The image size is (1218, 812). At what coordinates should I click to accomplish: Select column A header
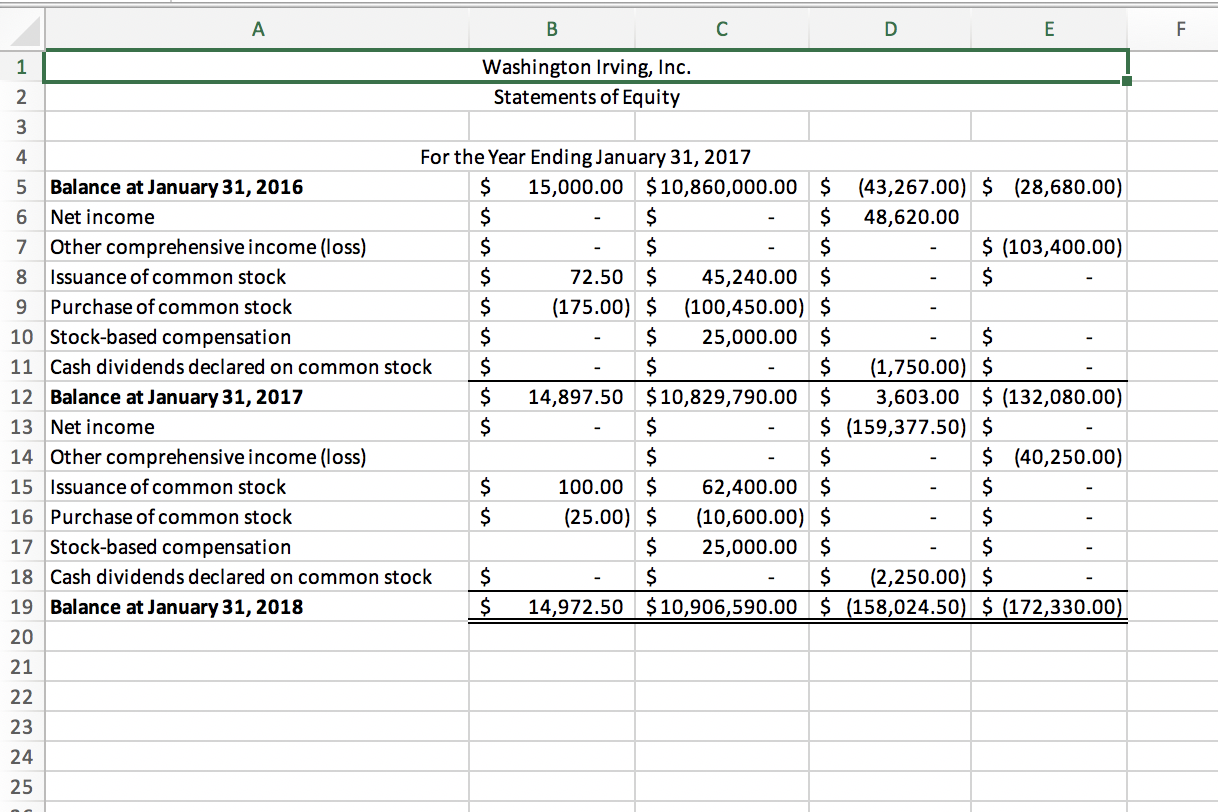coord(258,29)
